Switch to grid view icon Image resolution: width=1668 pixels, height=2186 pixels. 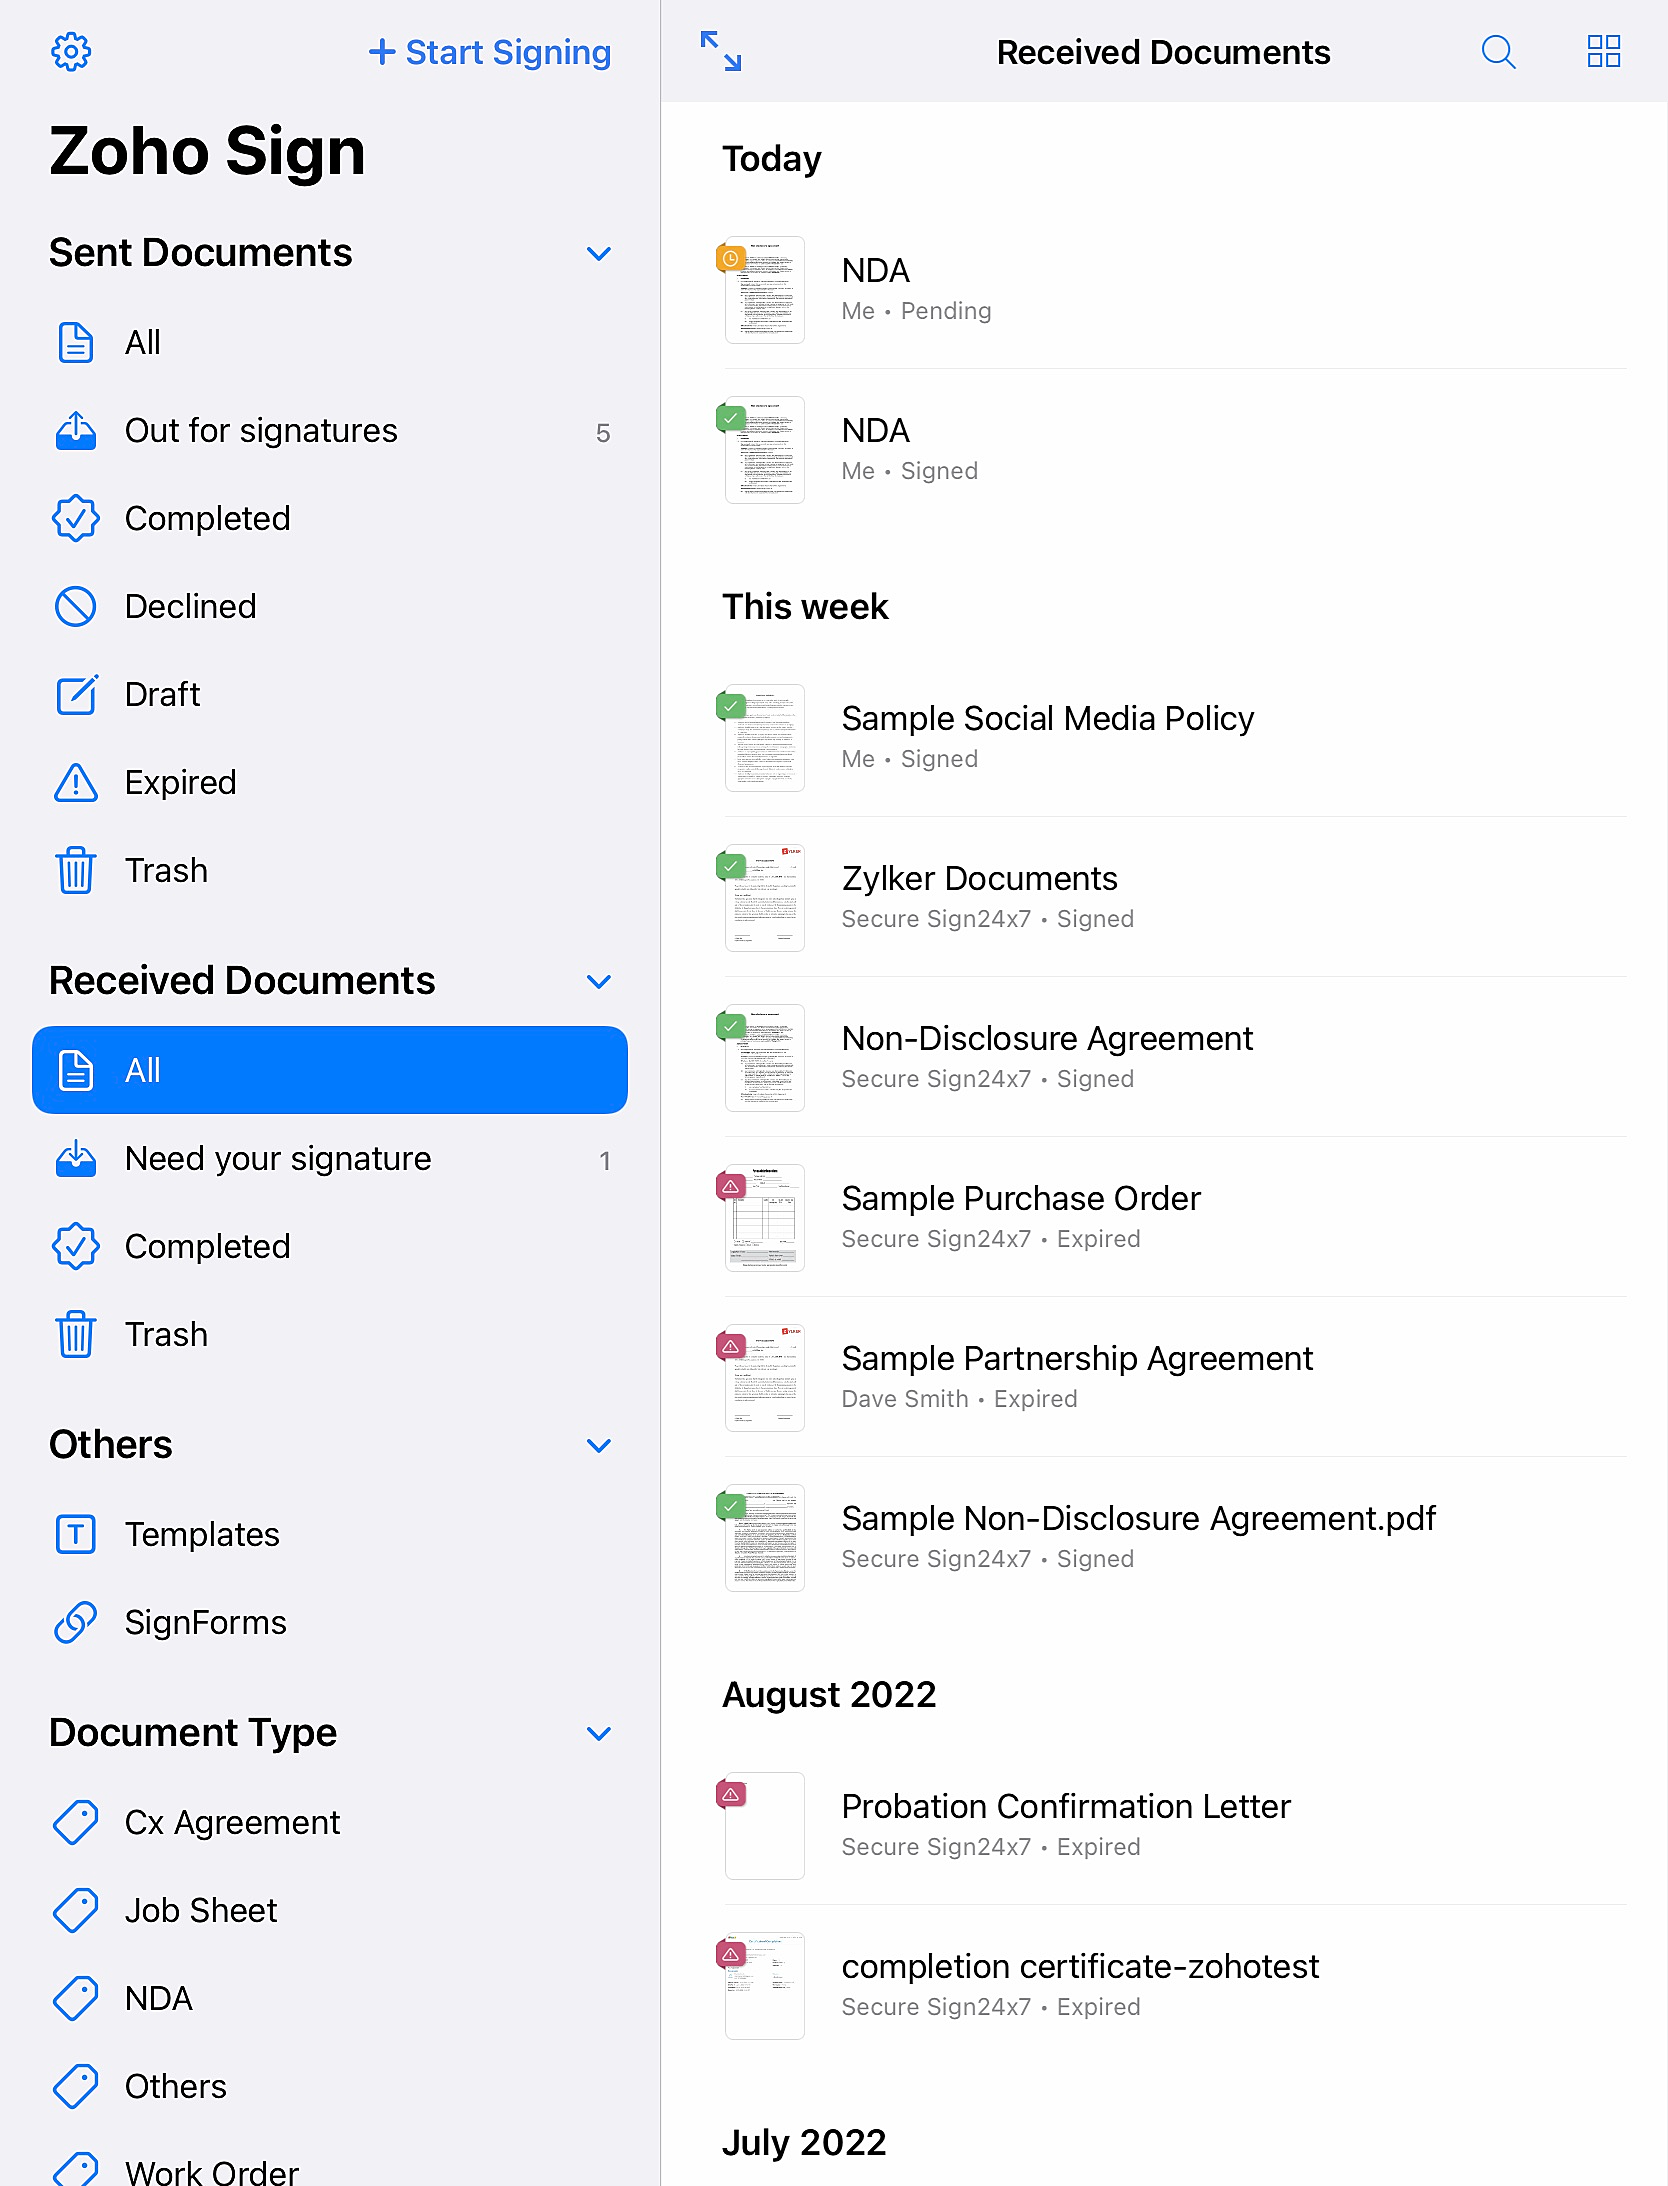1604,51
